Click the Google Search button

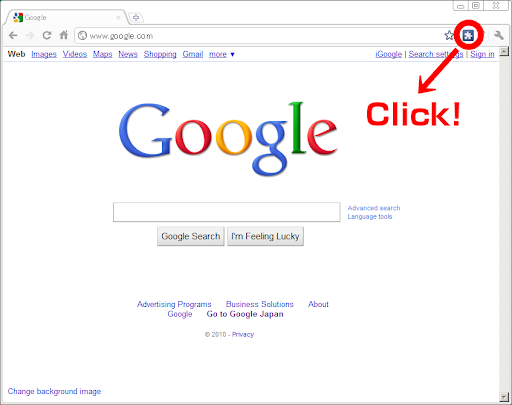click(x=191, y=236)
